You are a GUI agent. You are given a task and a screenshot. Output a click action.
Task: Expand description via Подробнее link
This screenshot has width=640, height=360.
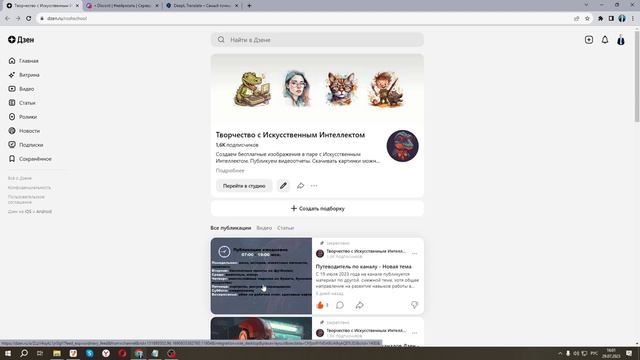point(230,171)
